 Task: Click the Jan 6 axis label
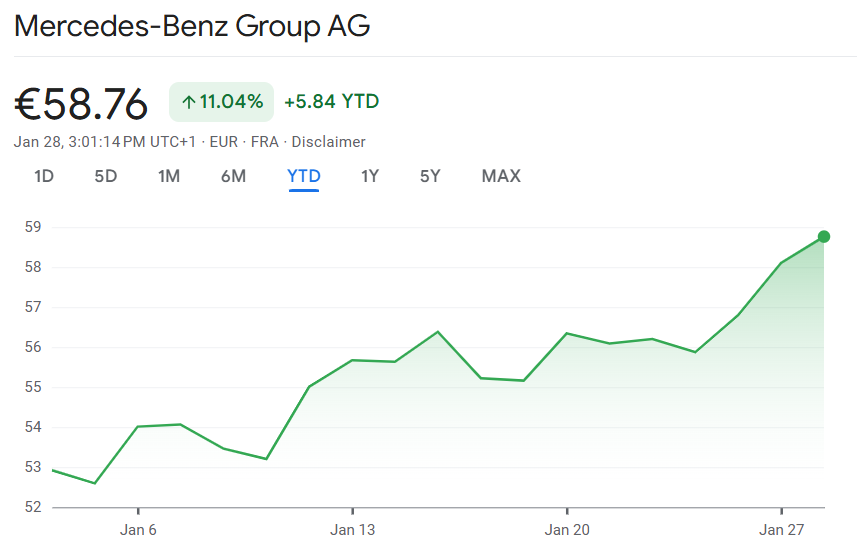[x=138, y=530]
